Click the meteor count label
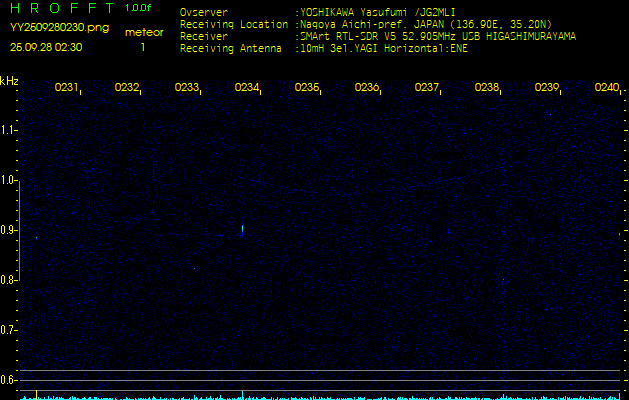The width and height of the screenshot is (629, 400). [144, 32]
